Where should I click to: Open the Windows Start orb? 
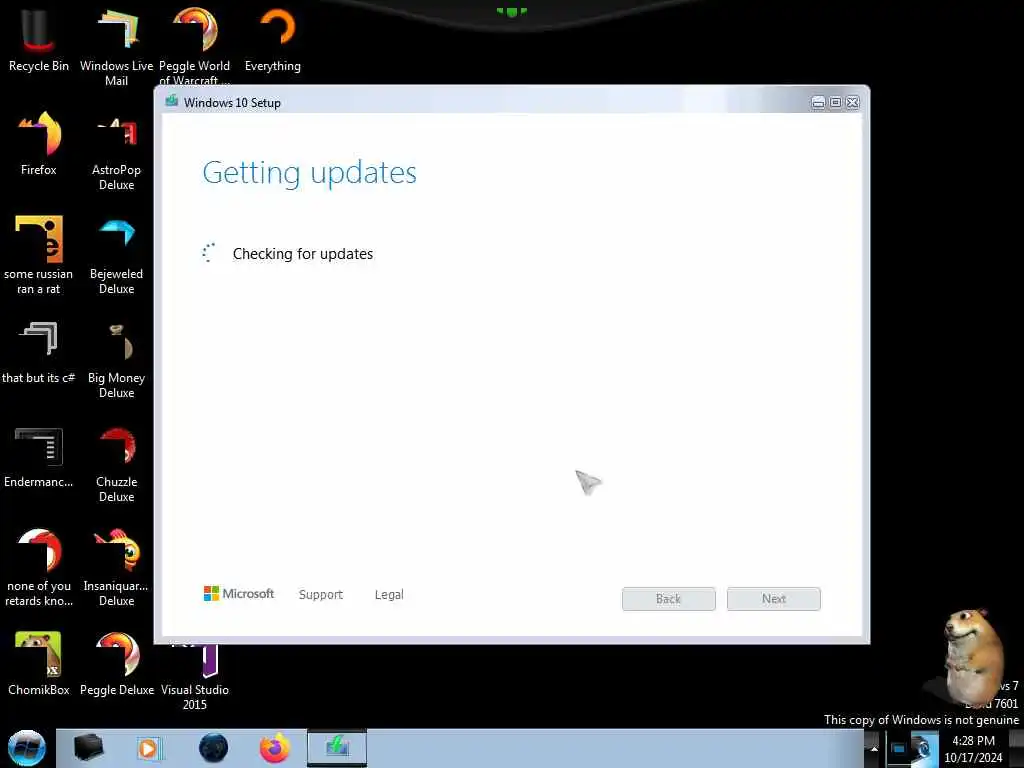27,748
